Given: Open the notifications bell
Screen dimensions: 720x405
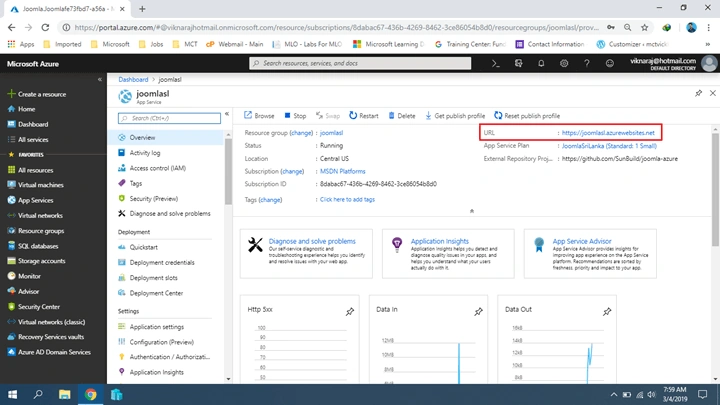Looking at the screenshot, I should (541, 64).
